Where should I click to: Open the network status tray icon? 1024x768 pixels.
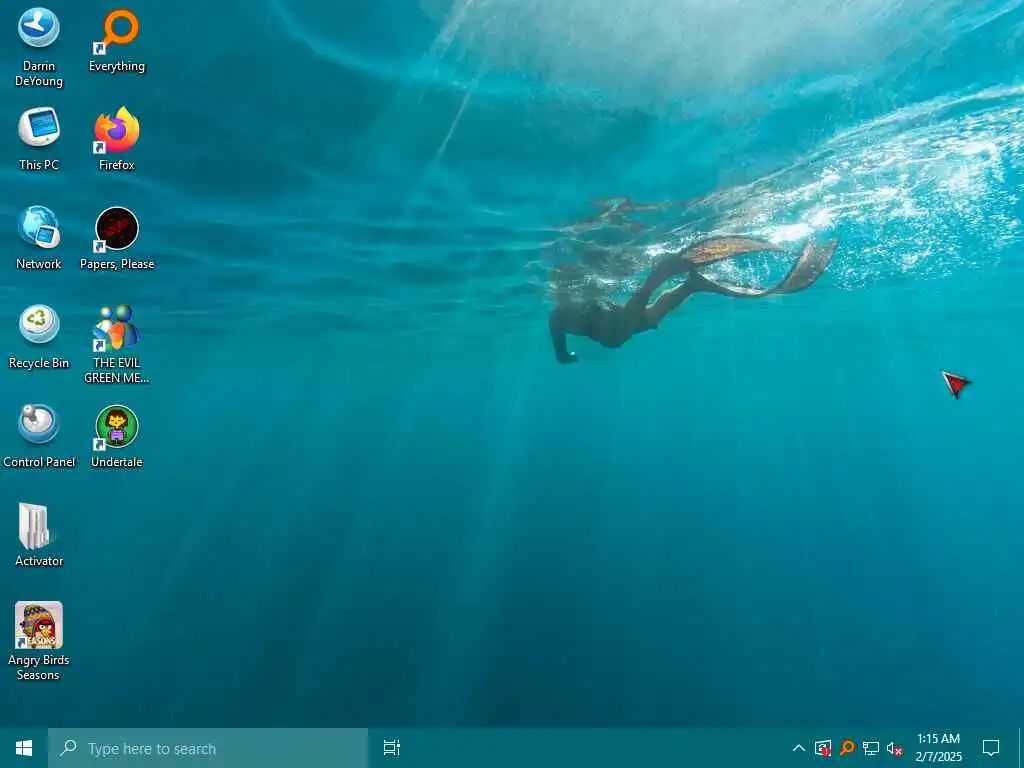pyautogui.click(x=871, y=748)
